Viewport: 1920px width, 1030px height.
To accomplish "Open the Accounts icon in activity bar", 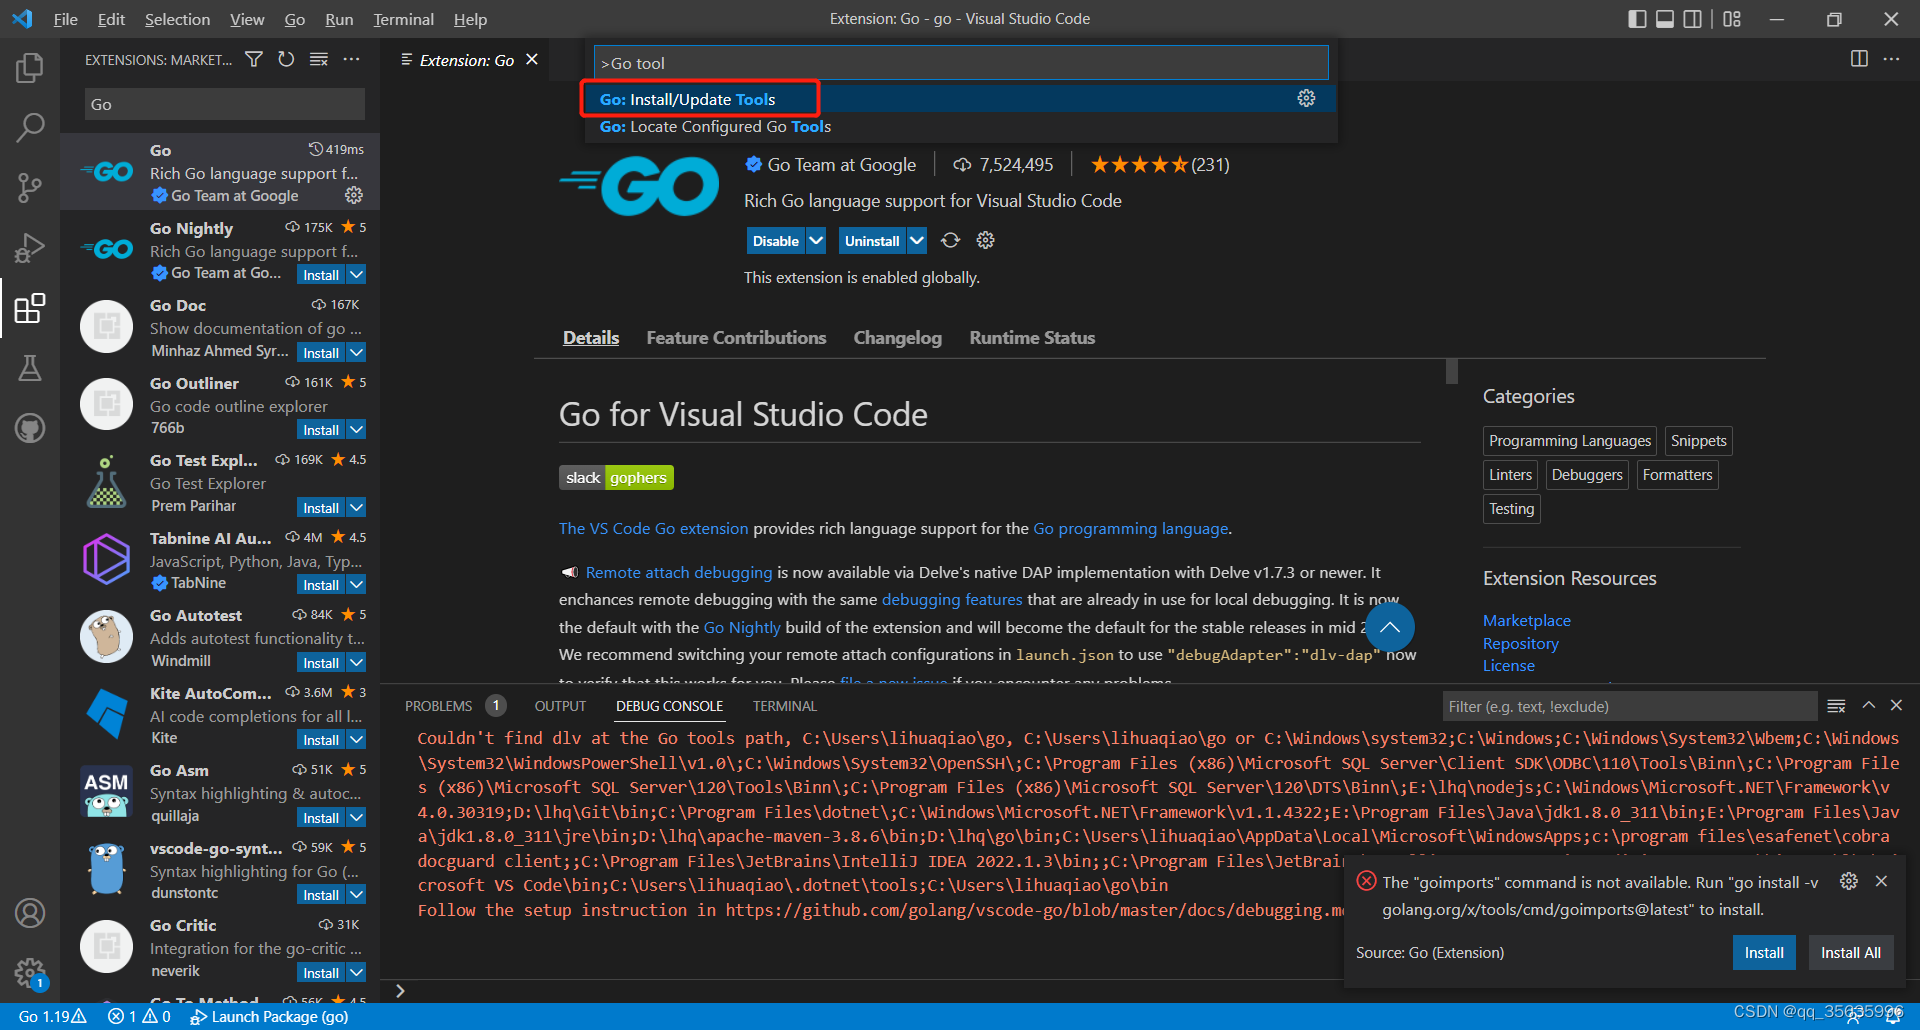I will 30,913.
